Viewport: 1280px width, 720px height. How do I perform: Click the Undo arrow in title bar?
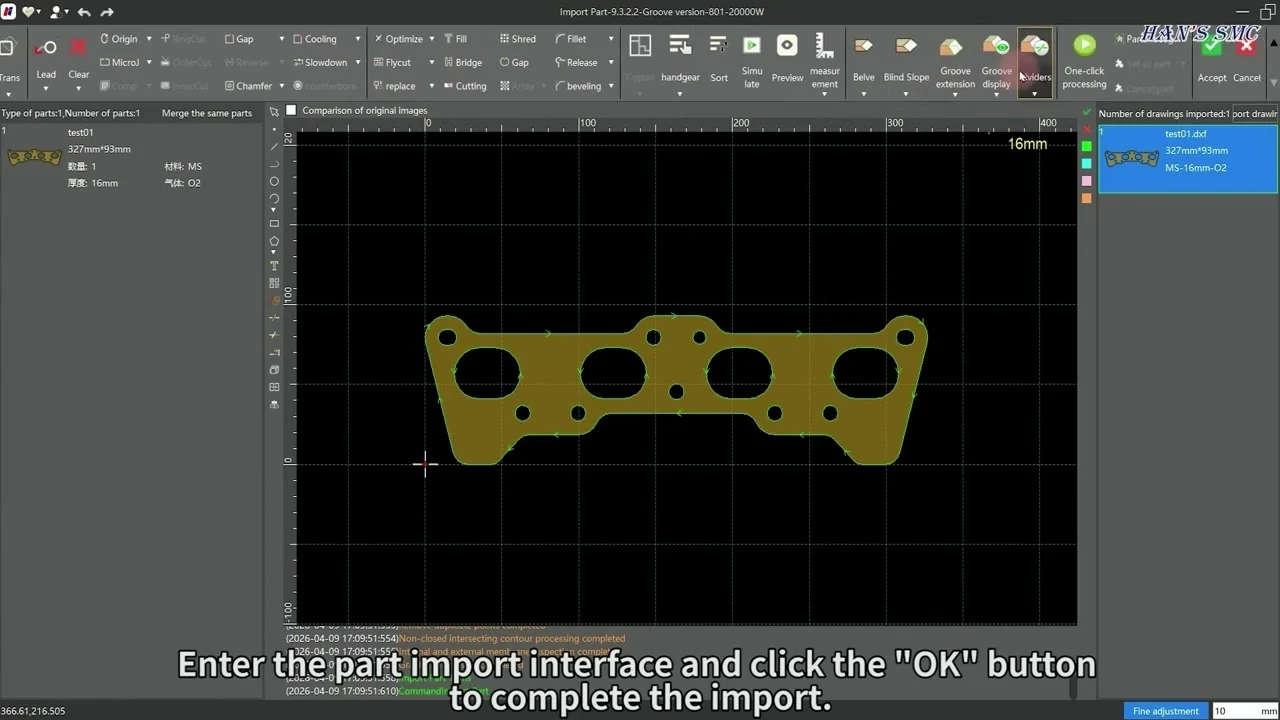point(84,12)
